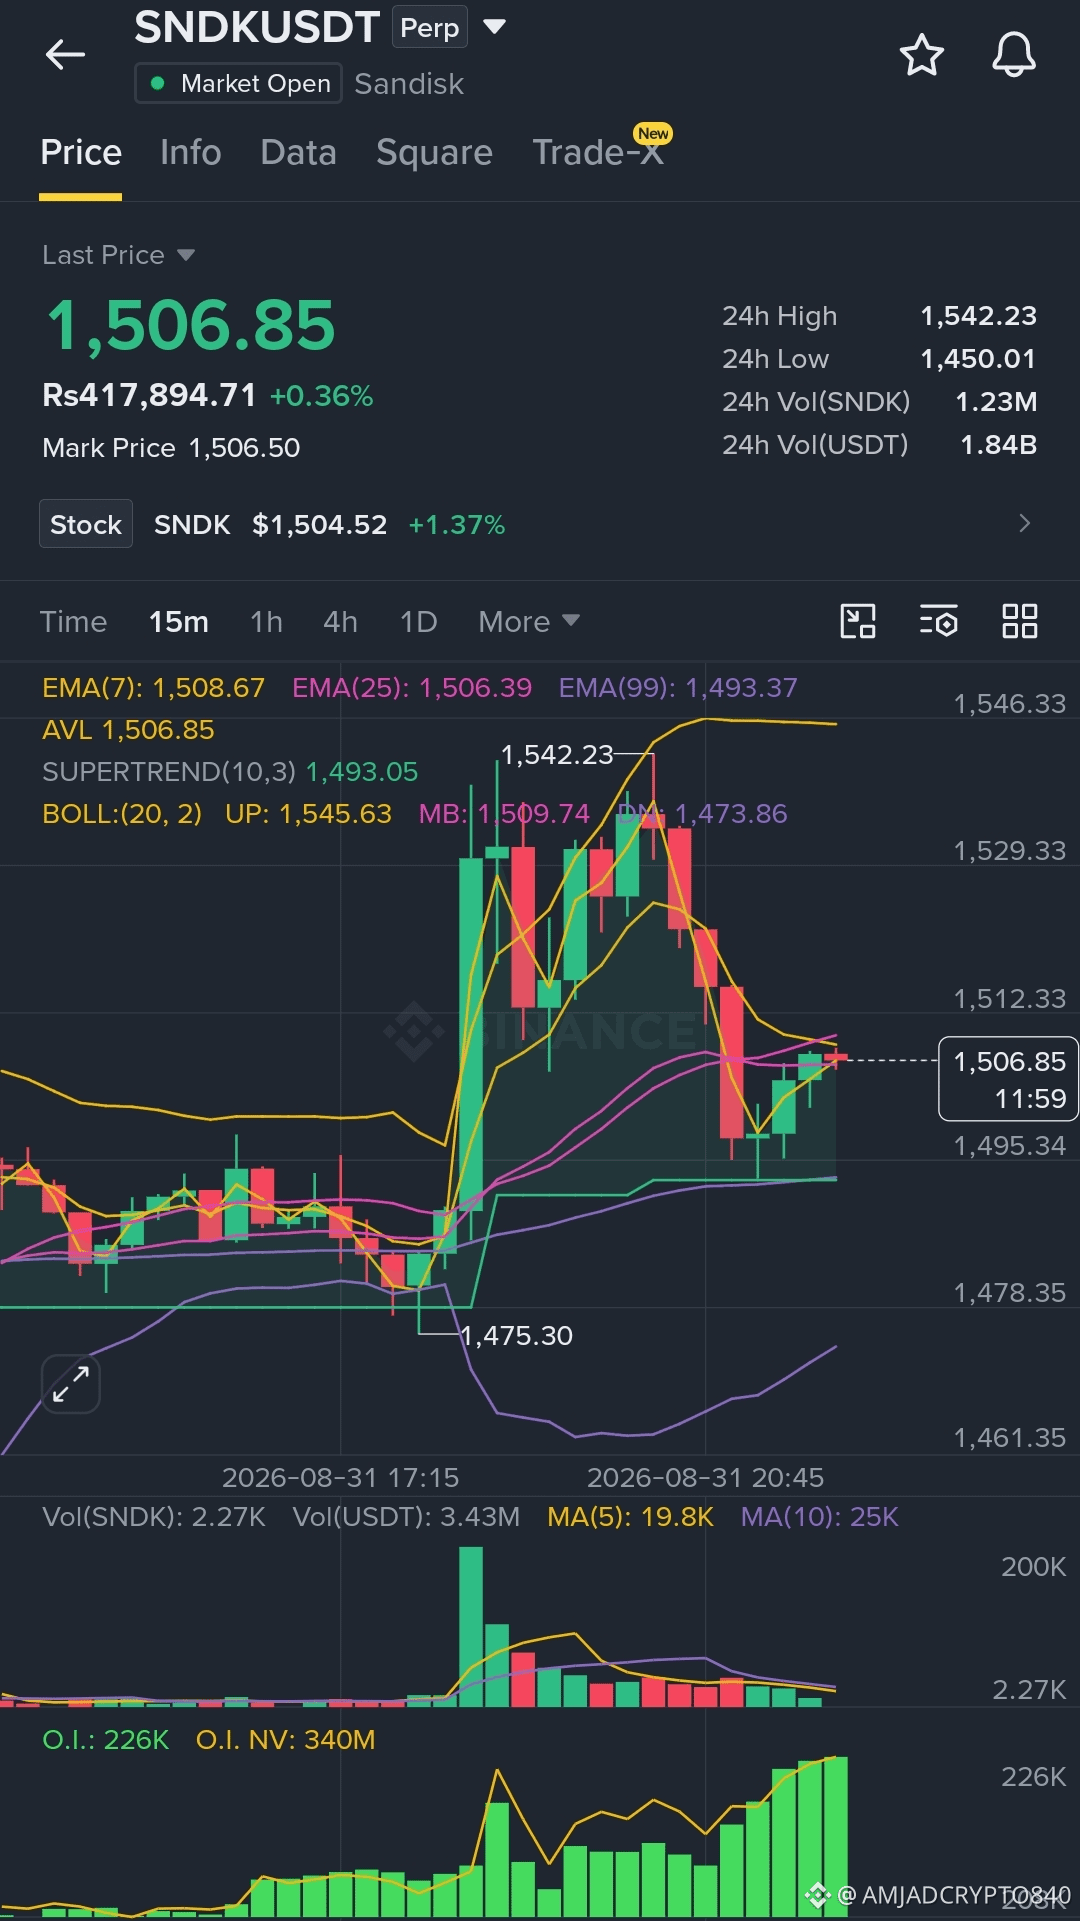Open the chart grid layout icon
Screen dimensions: 1080x1921
[1019, 621]
